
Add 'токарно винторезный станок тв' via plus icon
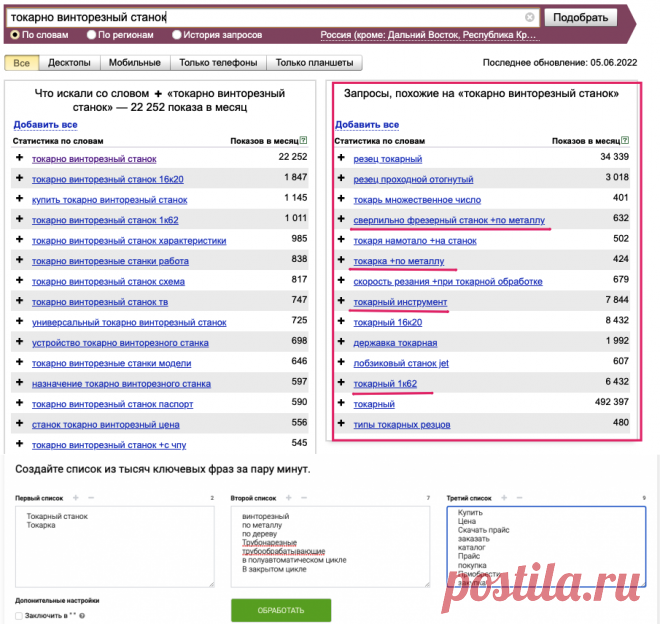[x=19, y=300]
